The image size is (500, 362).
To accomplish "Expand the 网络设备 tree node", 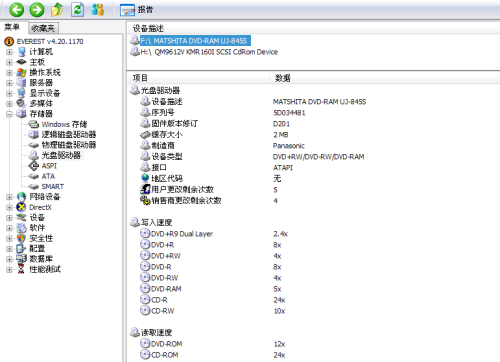I will 9,197.
